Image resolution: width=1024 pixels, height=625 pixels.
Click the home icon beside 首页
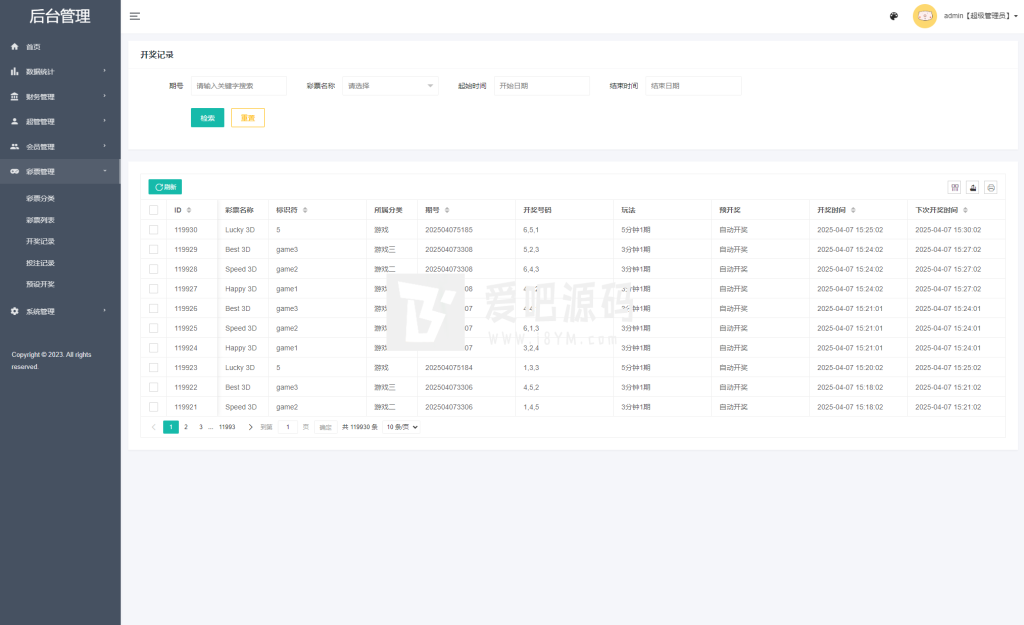pyautogui.click(x=14, y=46)
